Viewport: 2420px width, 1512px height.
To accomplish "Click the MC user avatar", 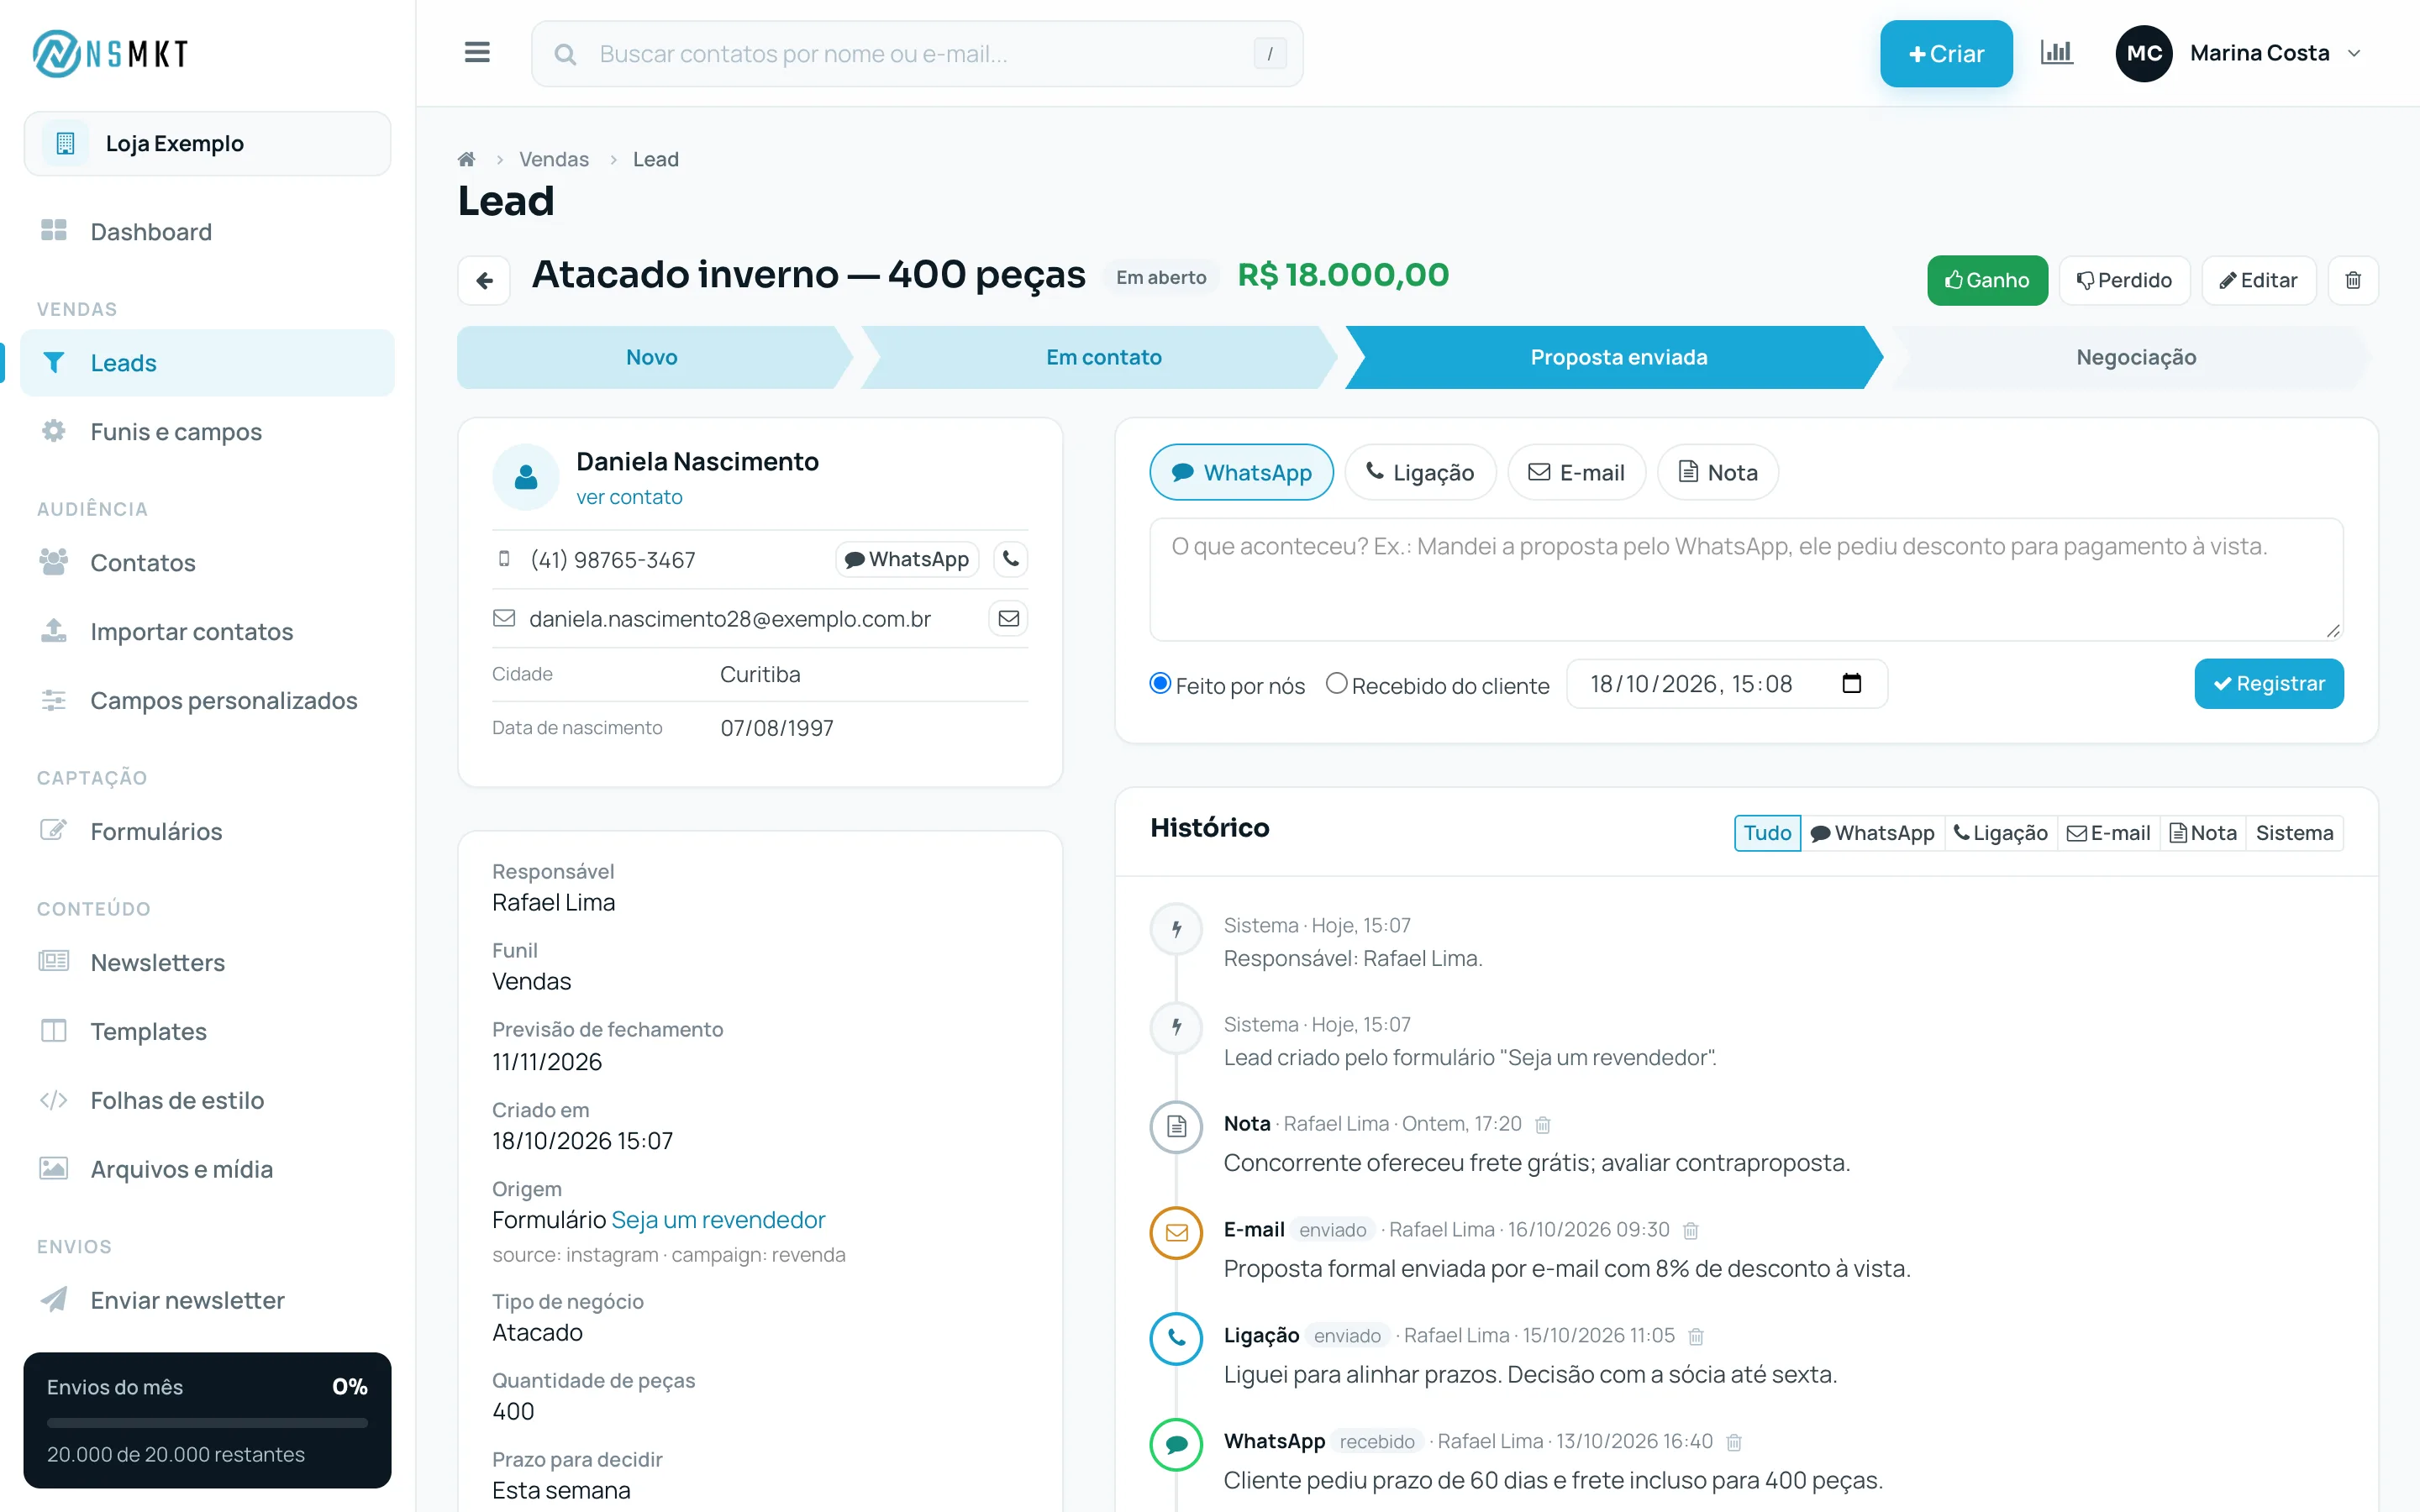I will click(x=2143, y=53).
